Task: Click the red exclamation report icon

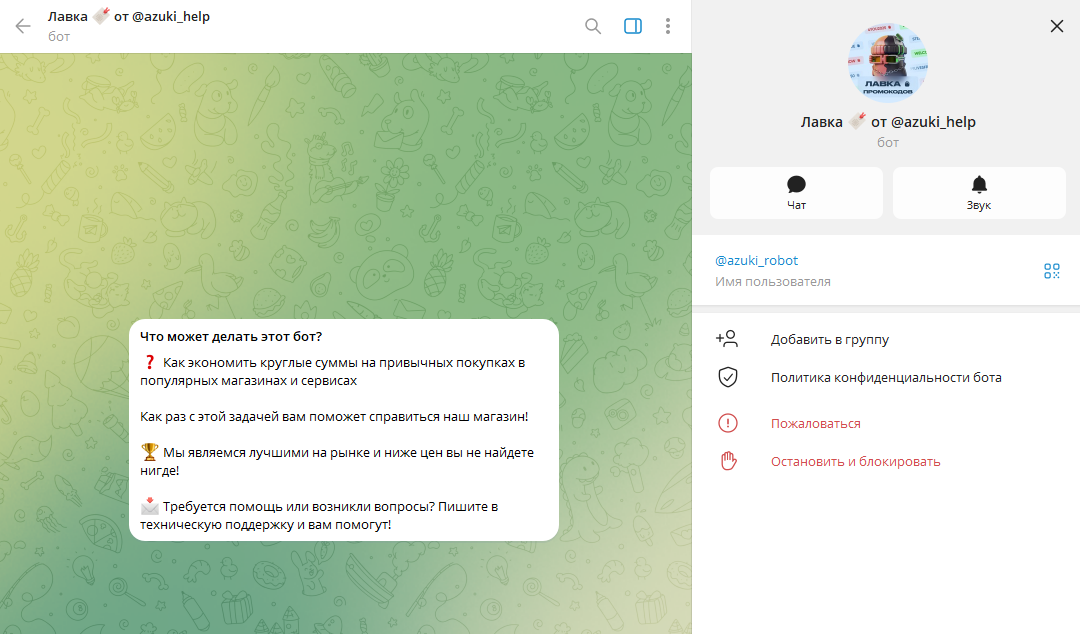Action: pos(728,423)
